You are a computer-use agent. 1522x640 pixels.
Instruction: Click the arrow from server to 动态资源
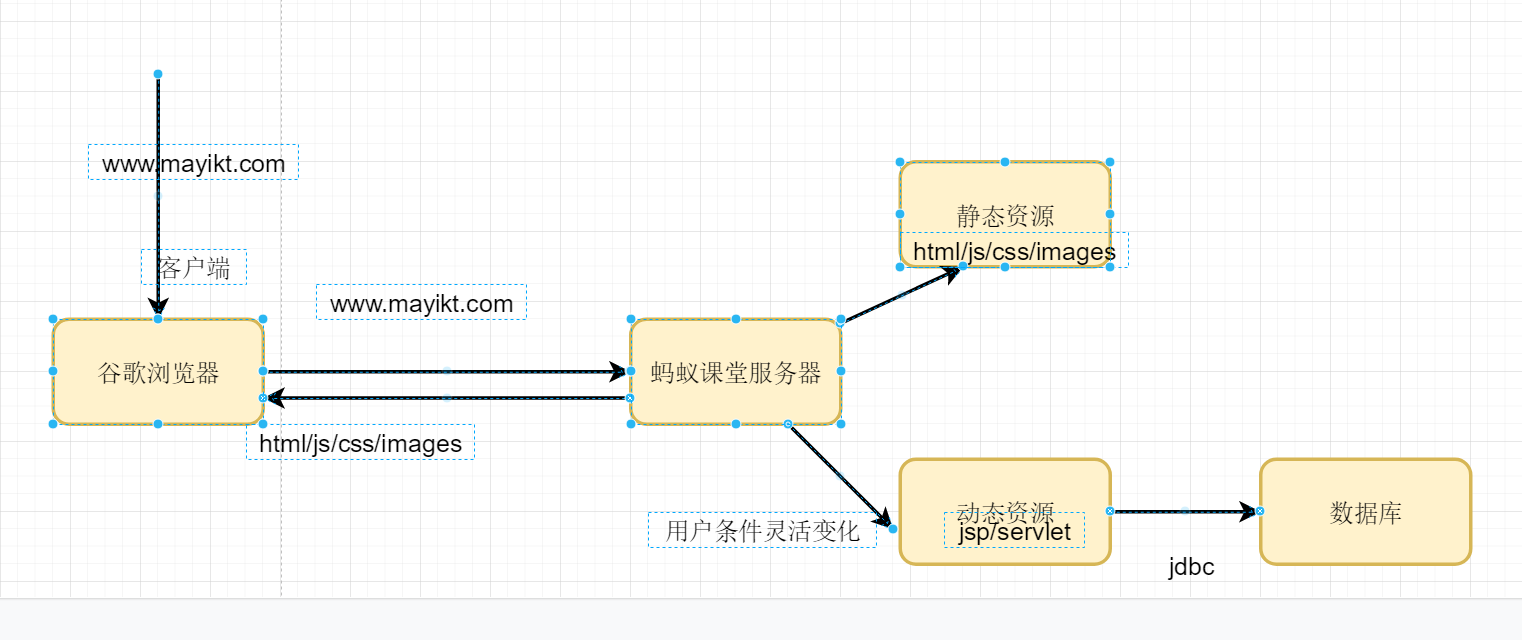840,476
